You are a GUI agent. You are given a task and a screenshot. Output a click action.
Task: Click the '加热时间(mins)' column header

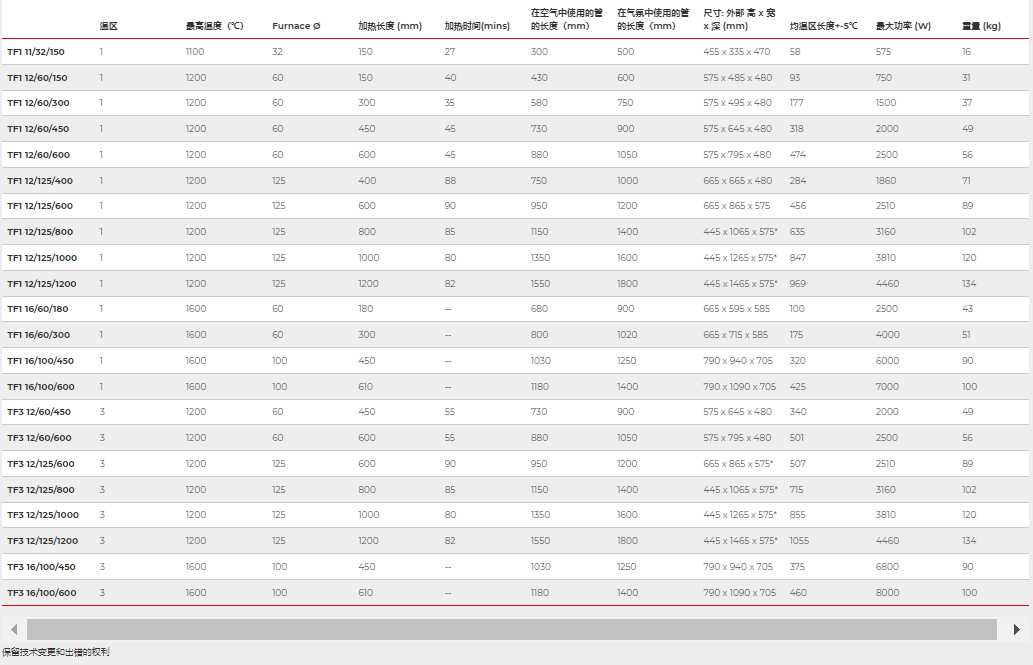pyautogui.click(x=477, y=26)
